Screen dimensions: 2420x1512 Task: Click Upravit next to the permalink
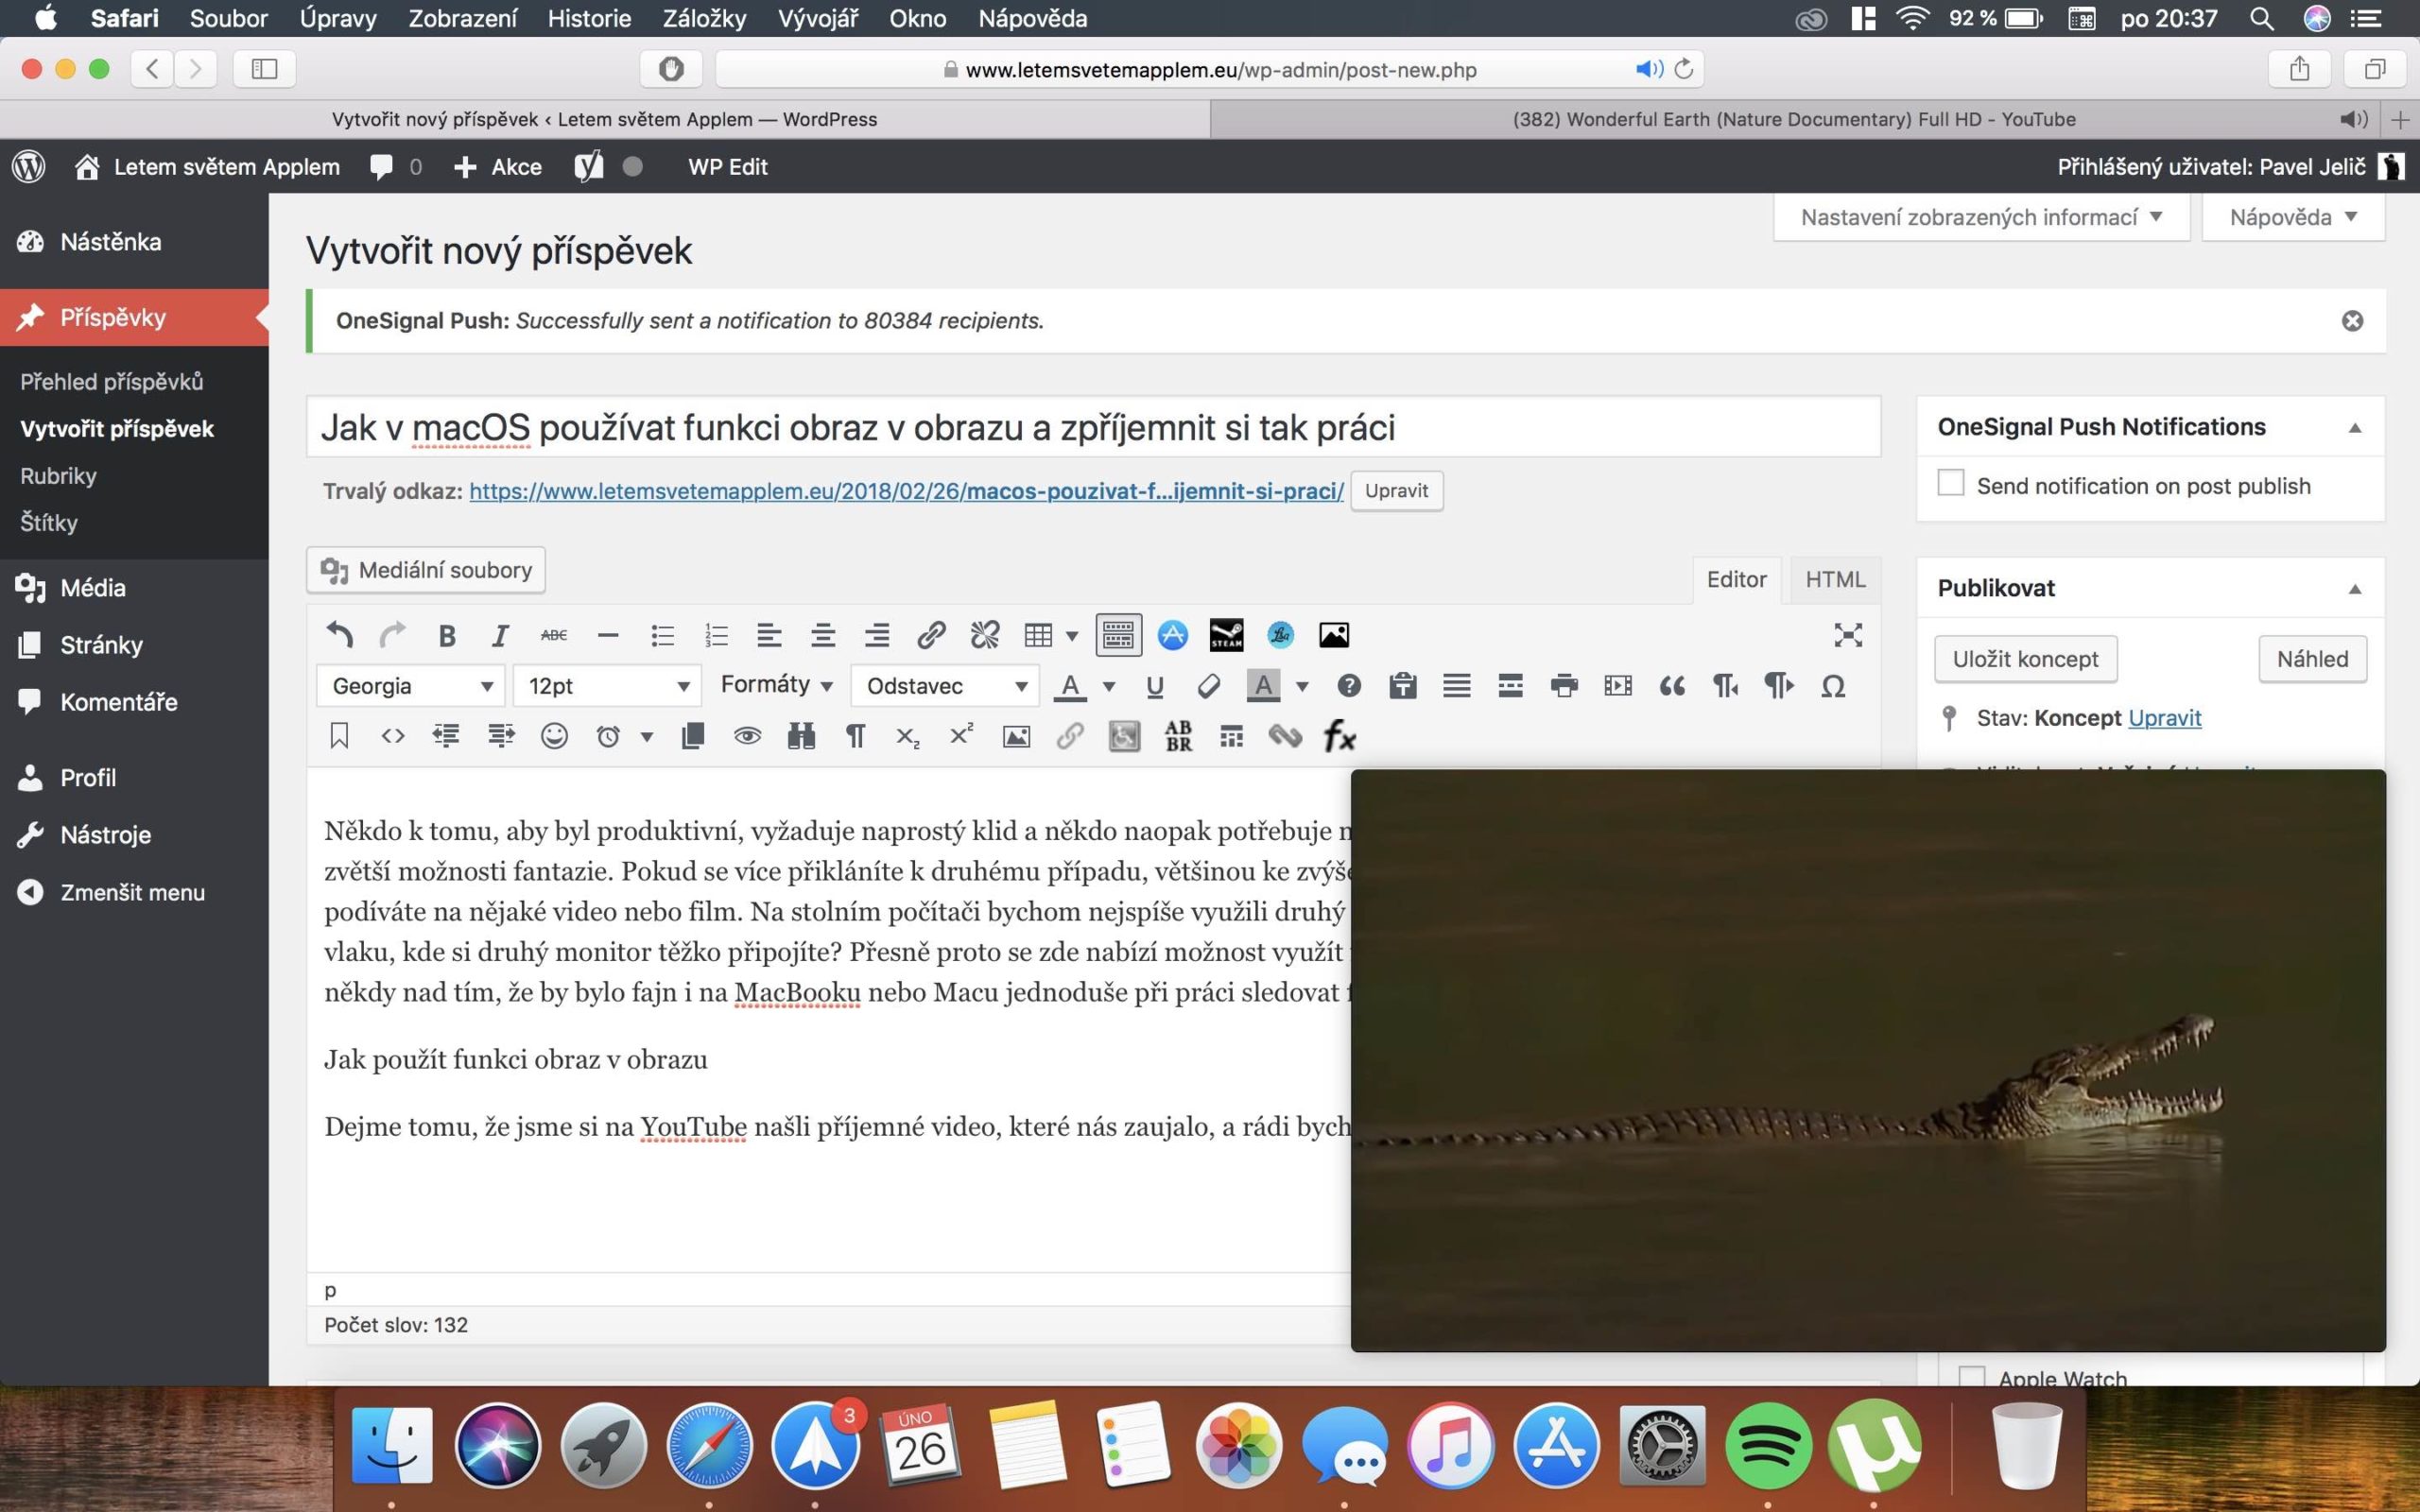[x=1396, y=491]
